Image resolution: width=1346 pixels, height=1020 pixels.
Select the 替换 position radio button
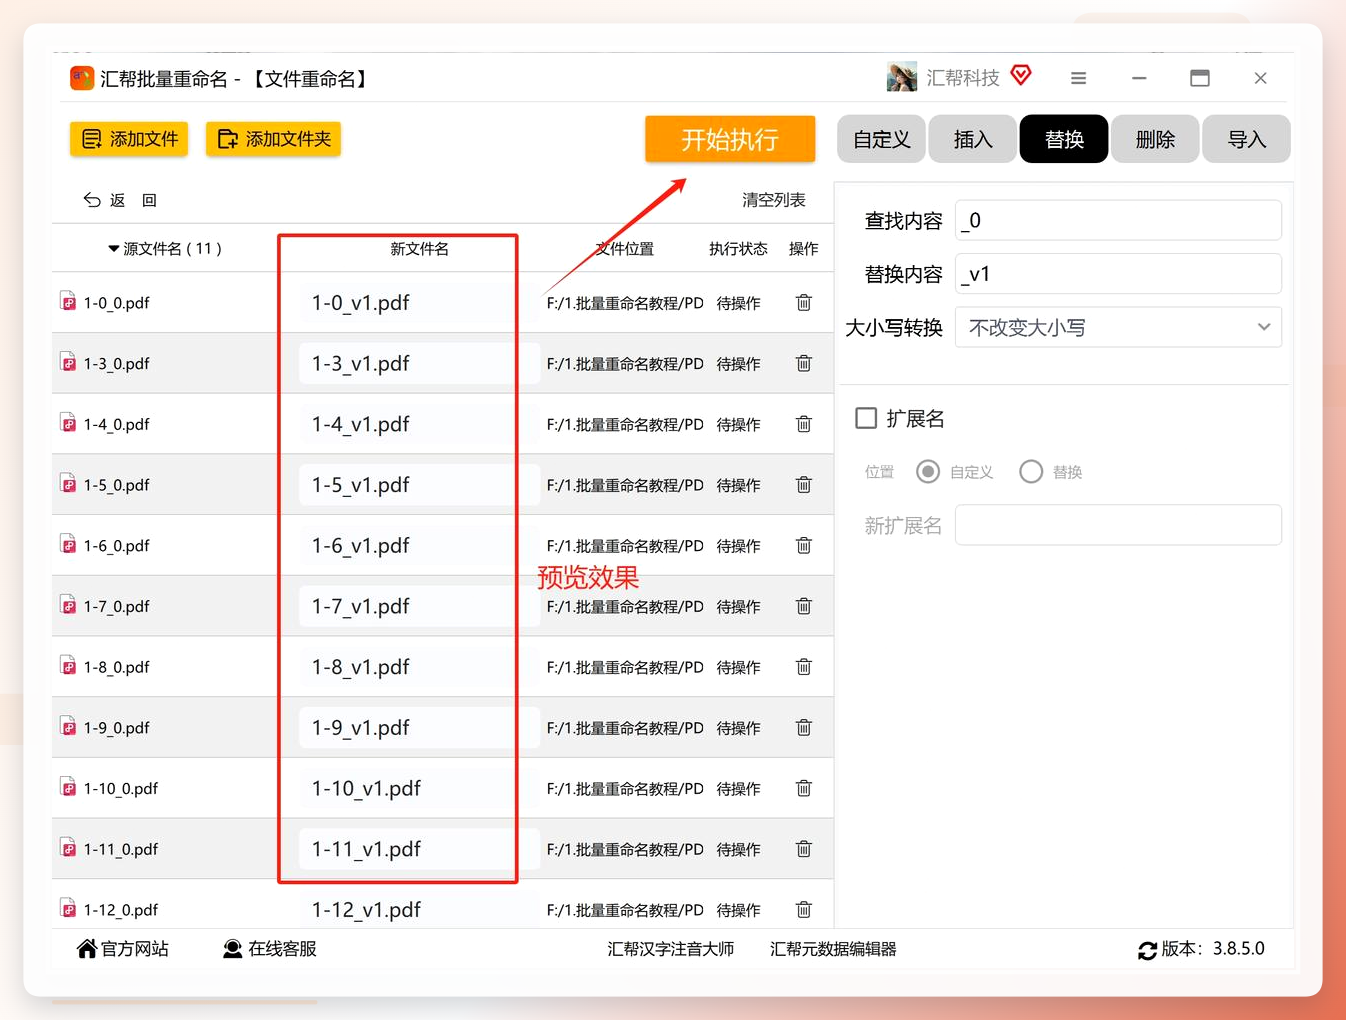click(x=1031, y=472)
